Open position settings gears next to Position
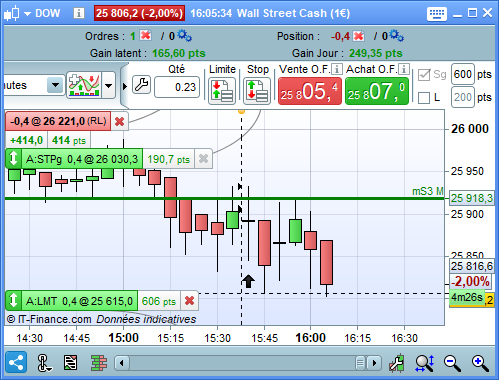The width and height of the screenshot is (499, 380). pos(396,36)
